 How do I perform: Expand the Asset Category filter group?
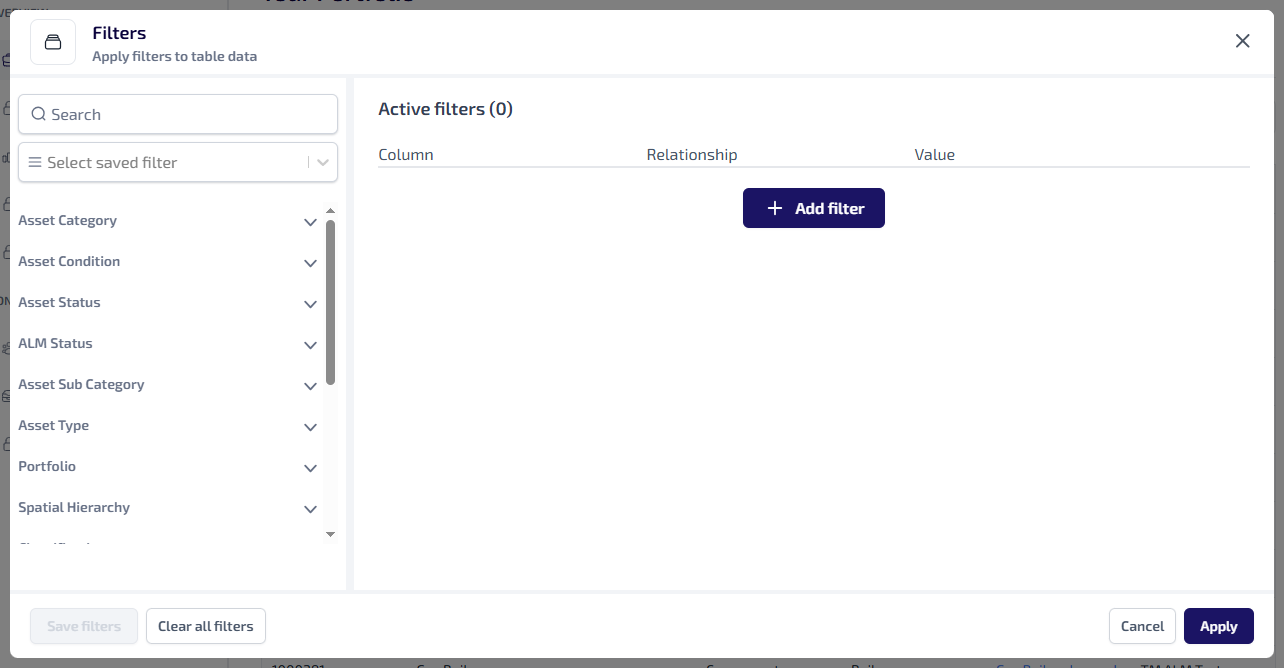point(310,222)
